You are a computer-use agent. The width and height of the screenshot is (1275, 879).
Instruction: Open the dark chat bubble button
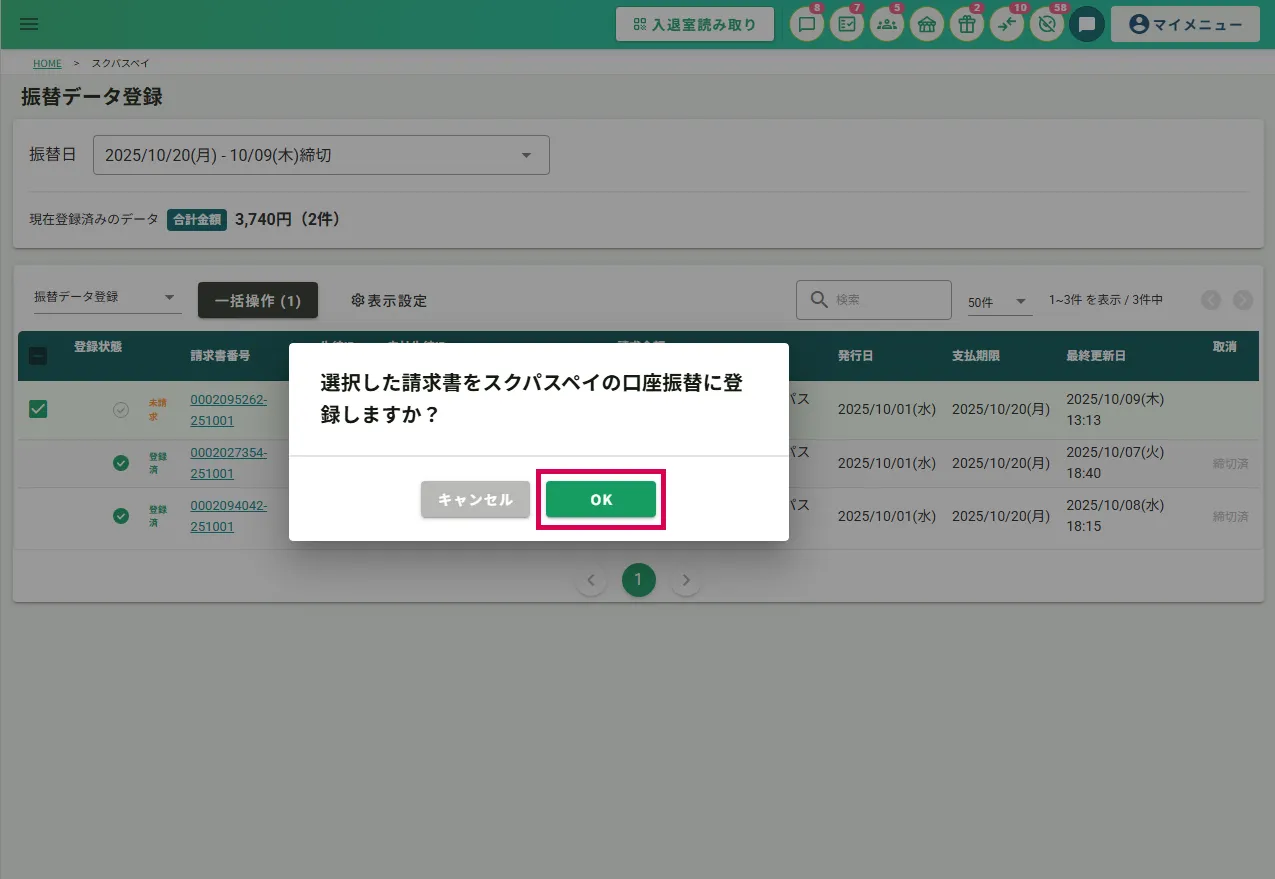pyautogui.click(x=1086, y=24)
